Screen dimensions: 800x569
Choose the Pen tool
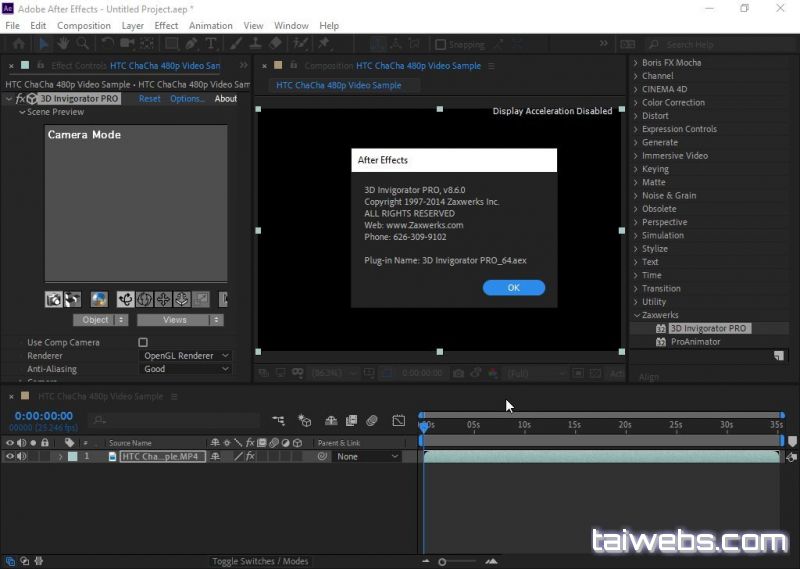click(191, 44)
